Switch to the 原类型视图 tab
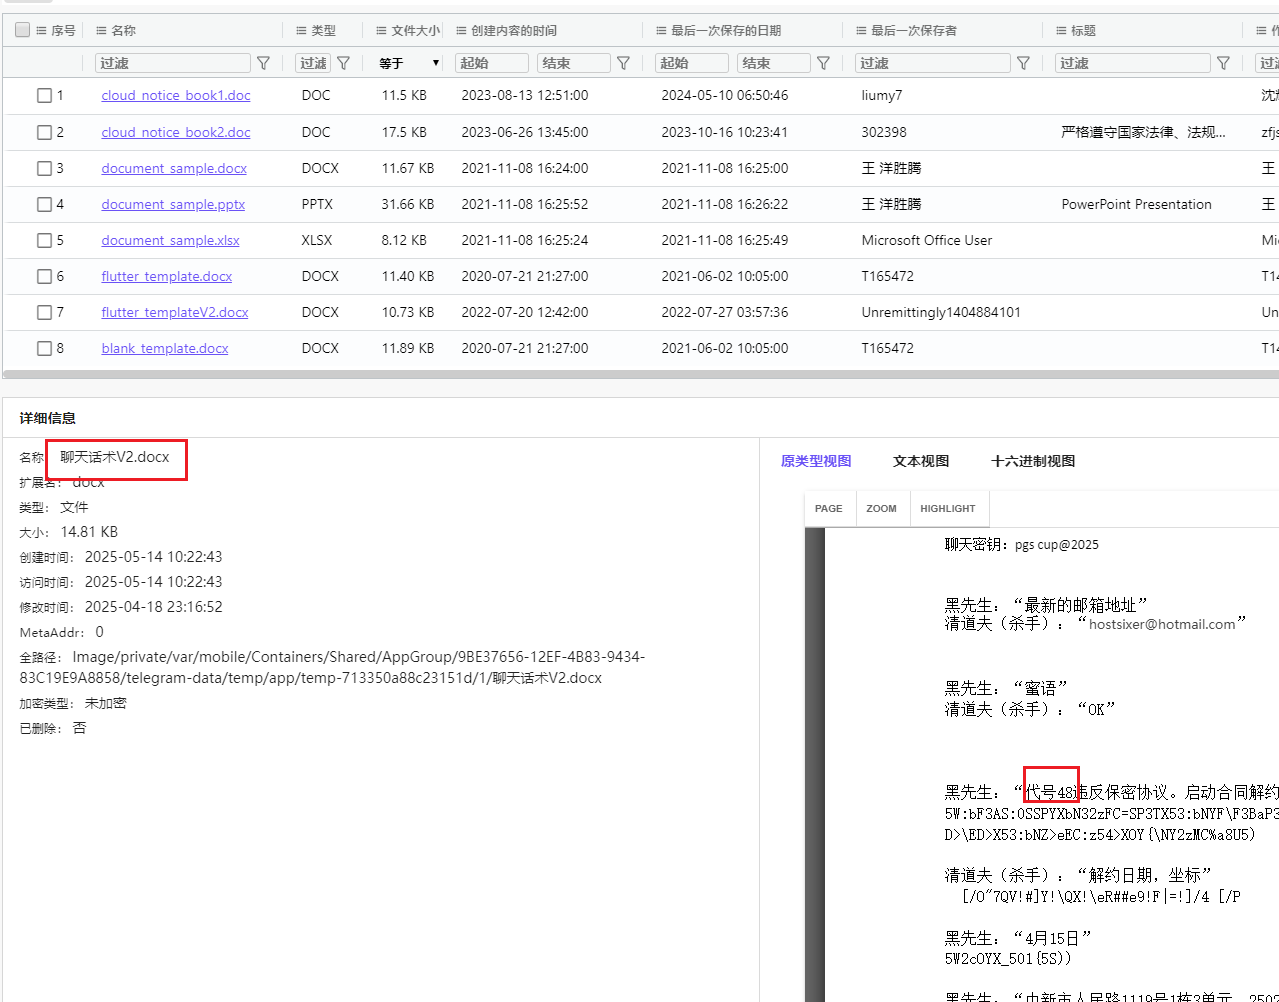 816,461
